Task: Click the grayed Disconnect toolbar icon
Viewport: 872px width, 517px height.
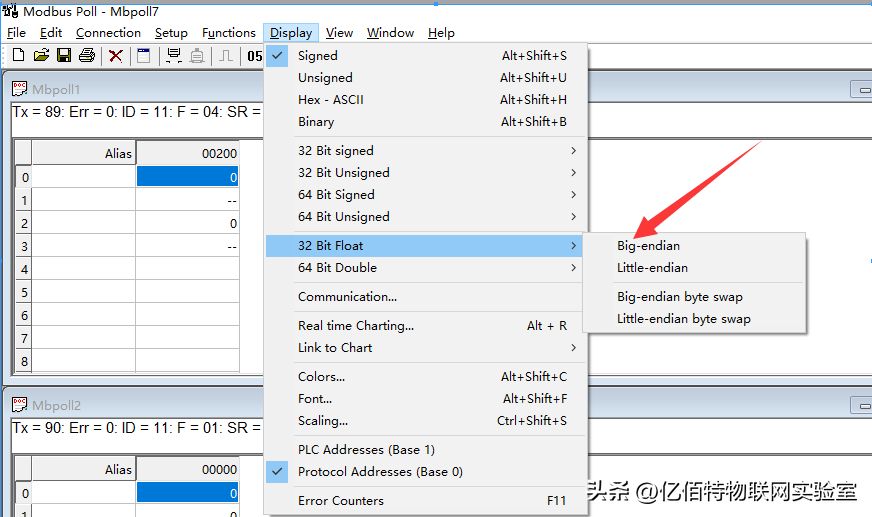Action: click(x=197, y=56)
